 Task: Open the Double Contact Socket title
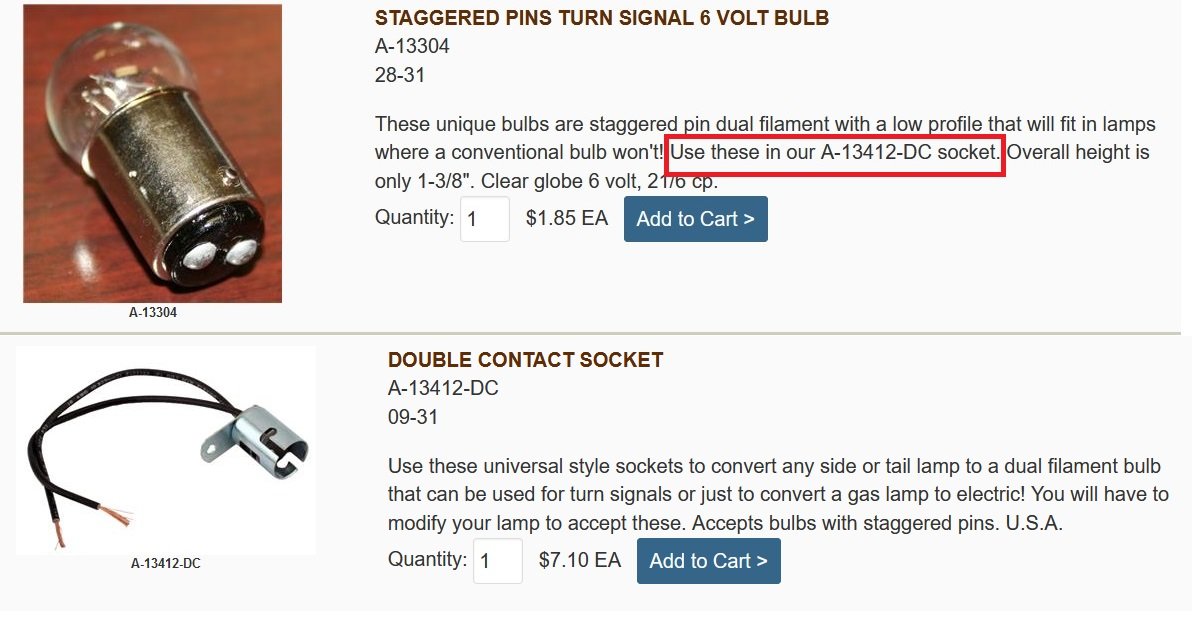click(525, 360)
